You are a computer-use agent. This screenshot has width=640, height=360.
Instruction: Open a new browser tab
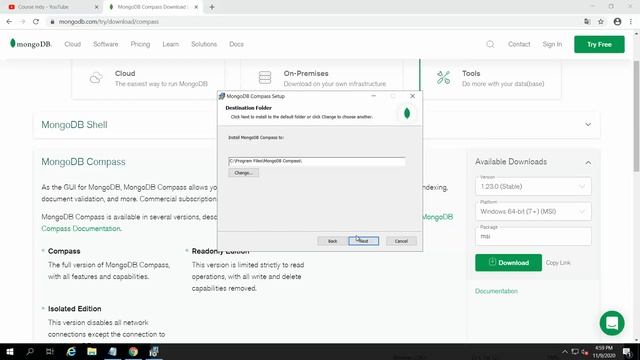(x=212, y=7)
